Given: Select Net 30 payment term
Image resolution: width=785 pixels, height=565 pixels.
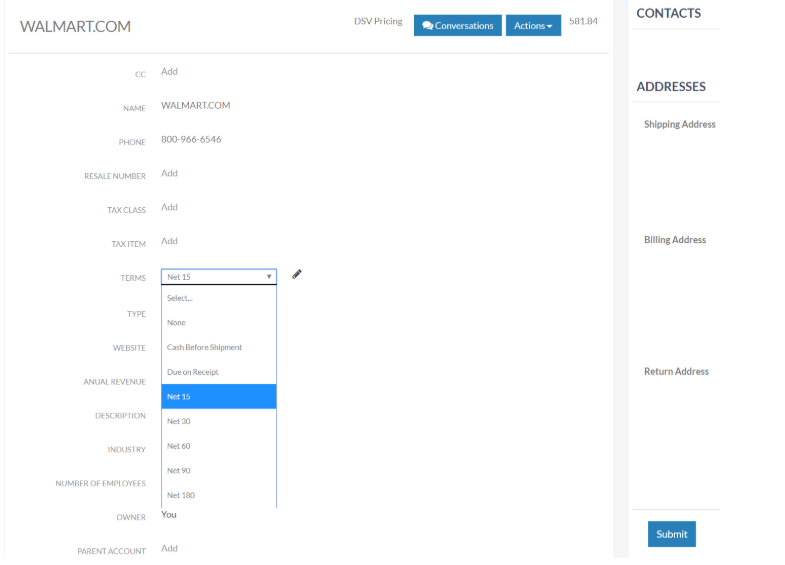Looking at the screenshot, I should click(x=219, y=421).
